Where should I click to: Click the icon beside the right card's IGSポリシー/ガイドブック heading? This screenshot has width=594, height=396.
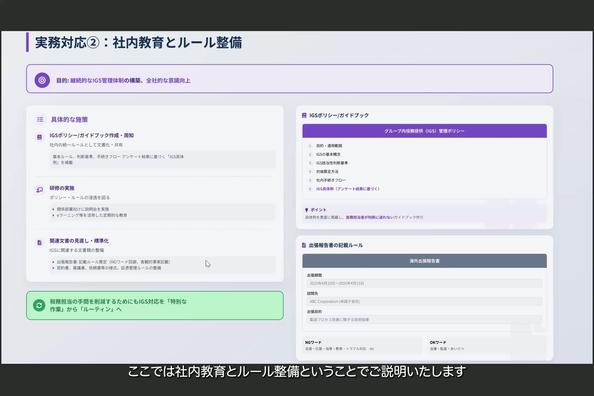pyautogui.click(x=304, y=115)
